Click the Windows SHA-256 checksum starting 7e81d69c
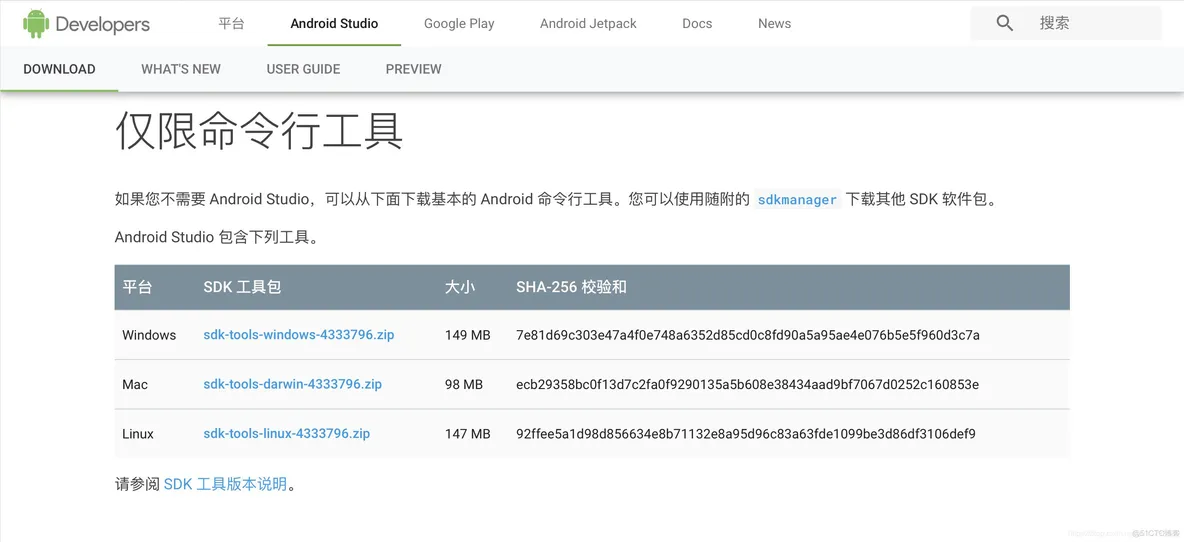1184x542 pixels. tap(748, 335)
